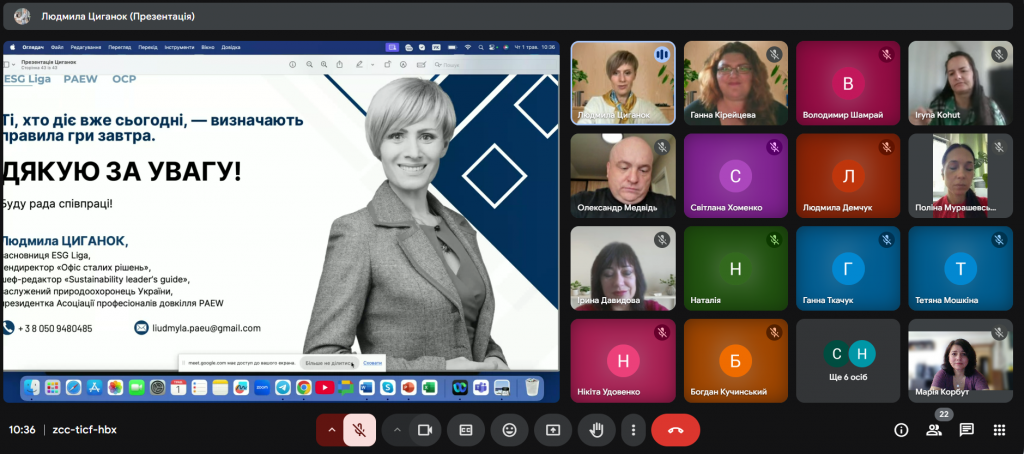Select Марія Корбут video tile
Image resolution: width=1024 pixels, height=454 pixels.
(x=961, y=361)
